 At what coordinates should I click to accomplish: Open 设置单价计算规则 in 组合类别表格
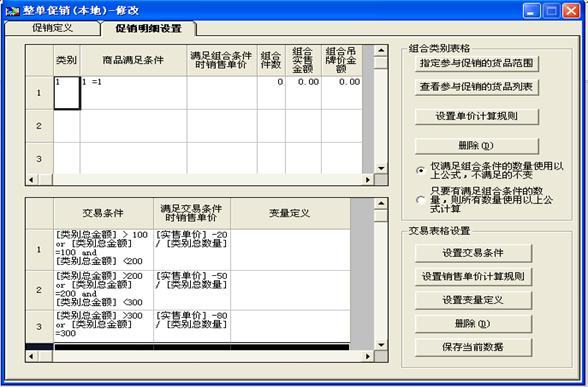coord(477,116)
